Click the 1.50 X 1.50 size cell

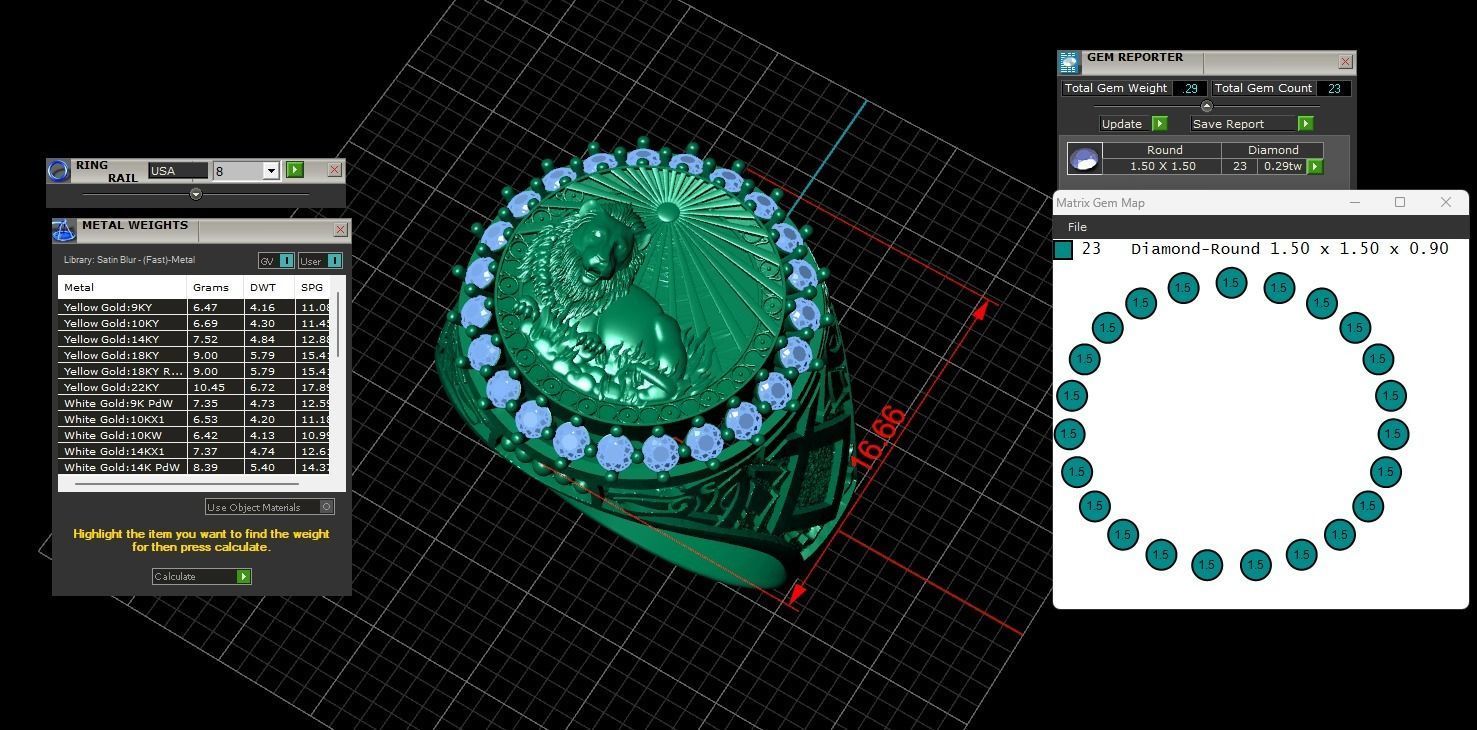click(1162, 166)
